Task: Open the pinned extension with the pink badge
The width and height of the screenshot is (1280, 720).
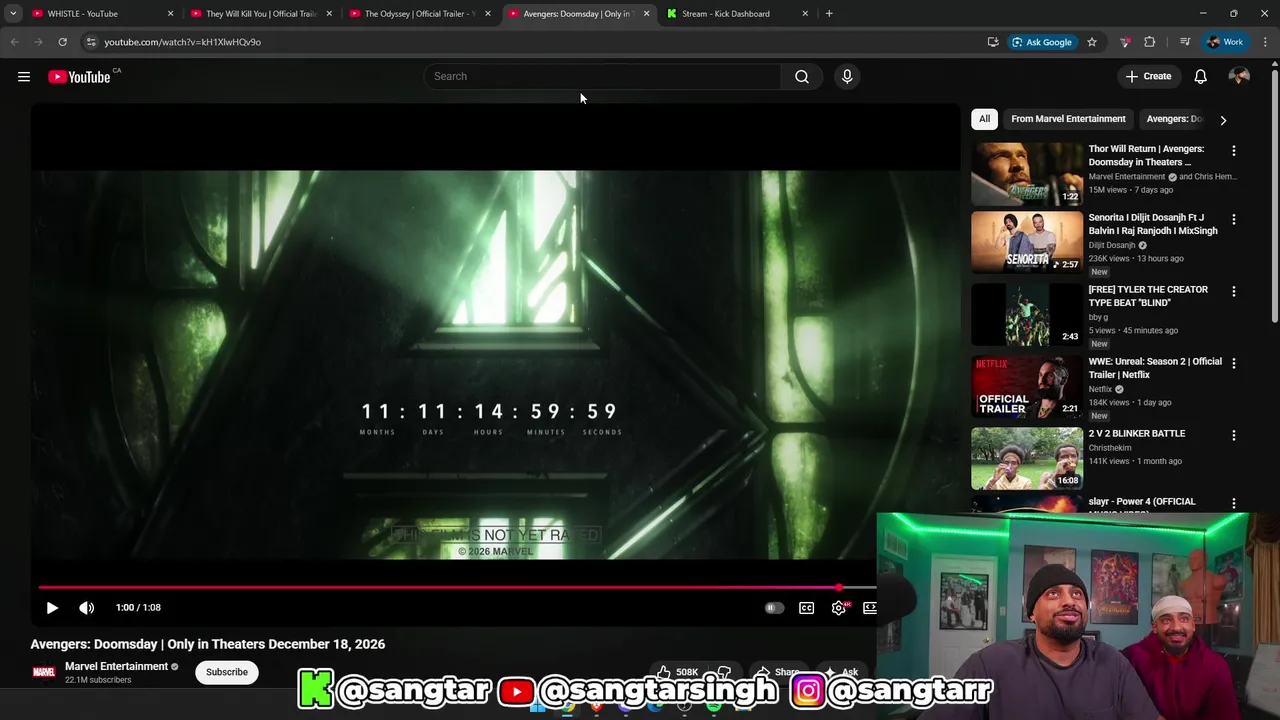Action: click(x=1125, y=42)
